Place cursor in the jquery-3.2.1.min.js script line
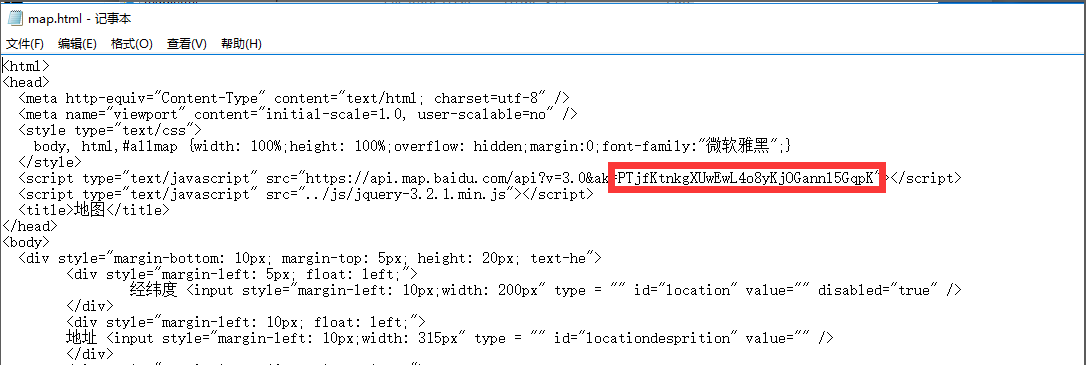The height and width of the screenshot is (365, 1086). coord(306,194)
